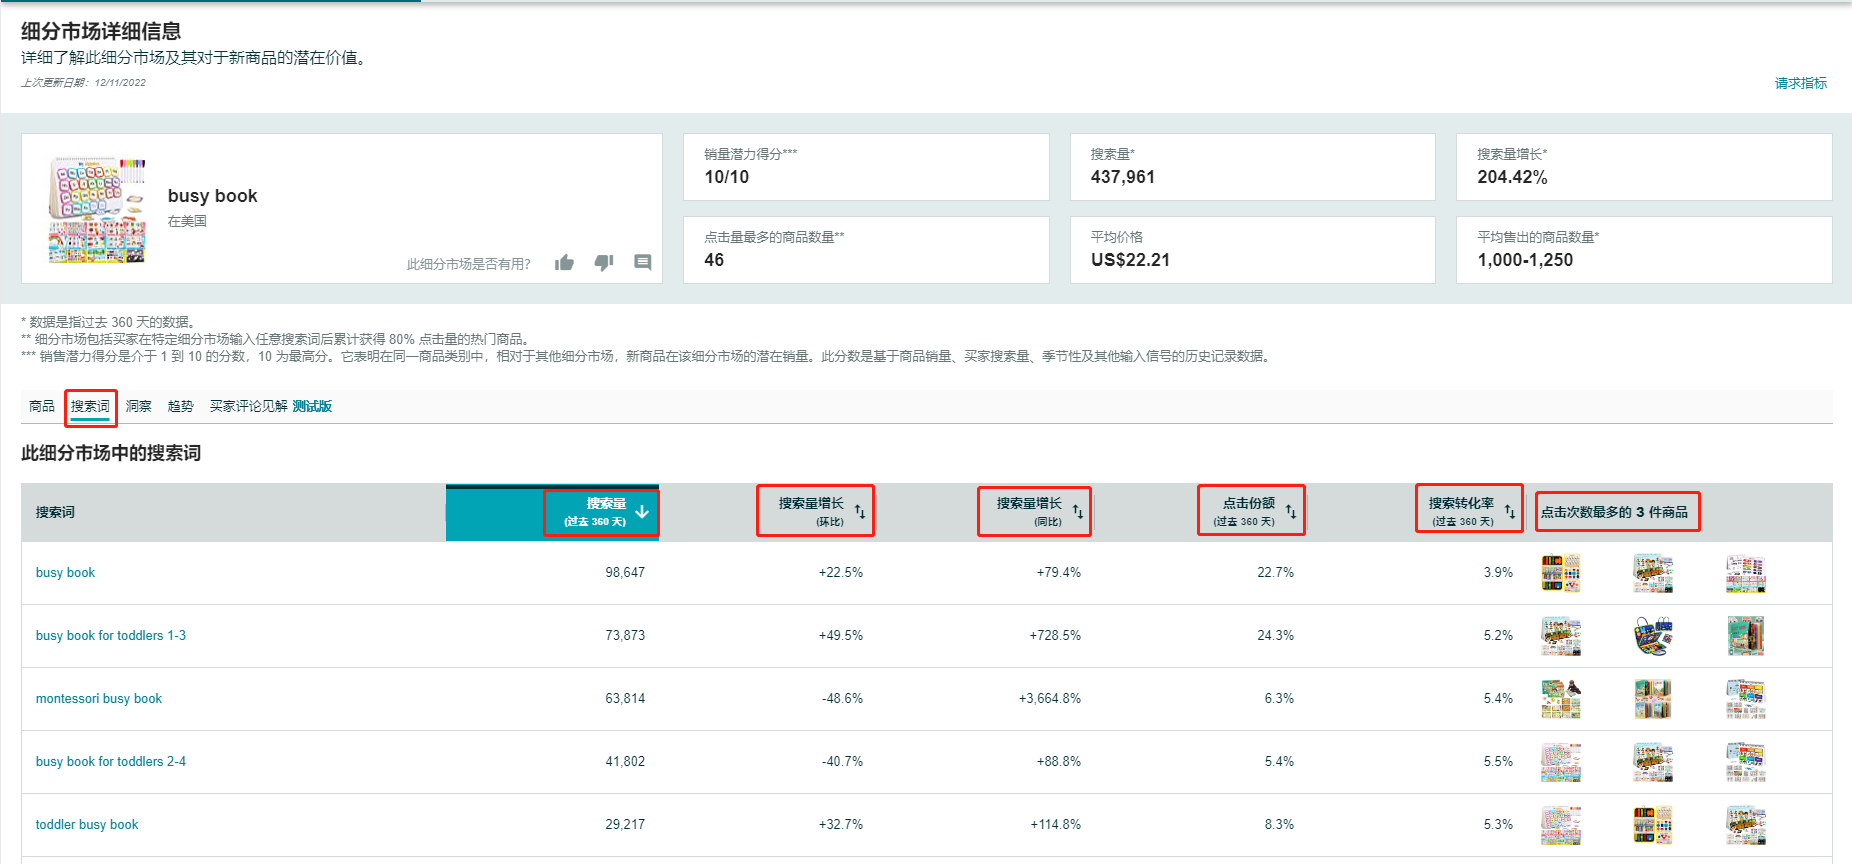Open the comment feedback icon
The height and width of the screenshot is (864, 1852).
[643, 262]
